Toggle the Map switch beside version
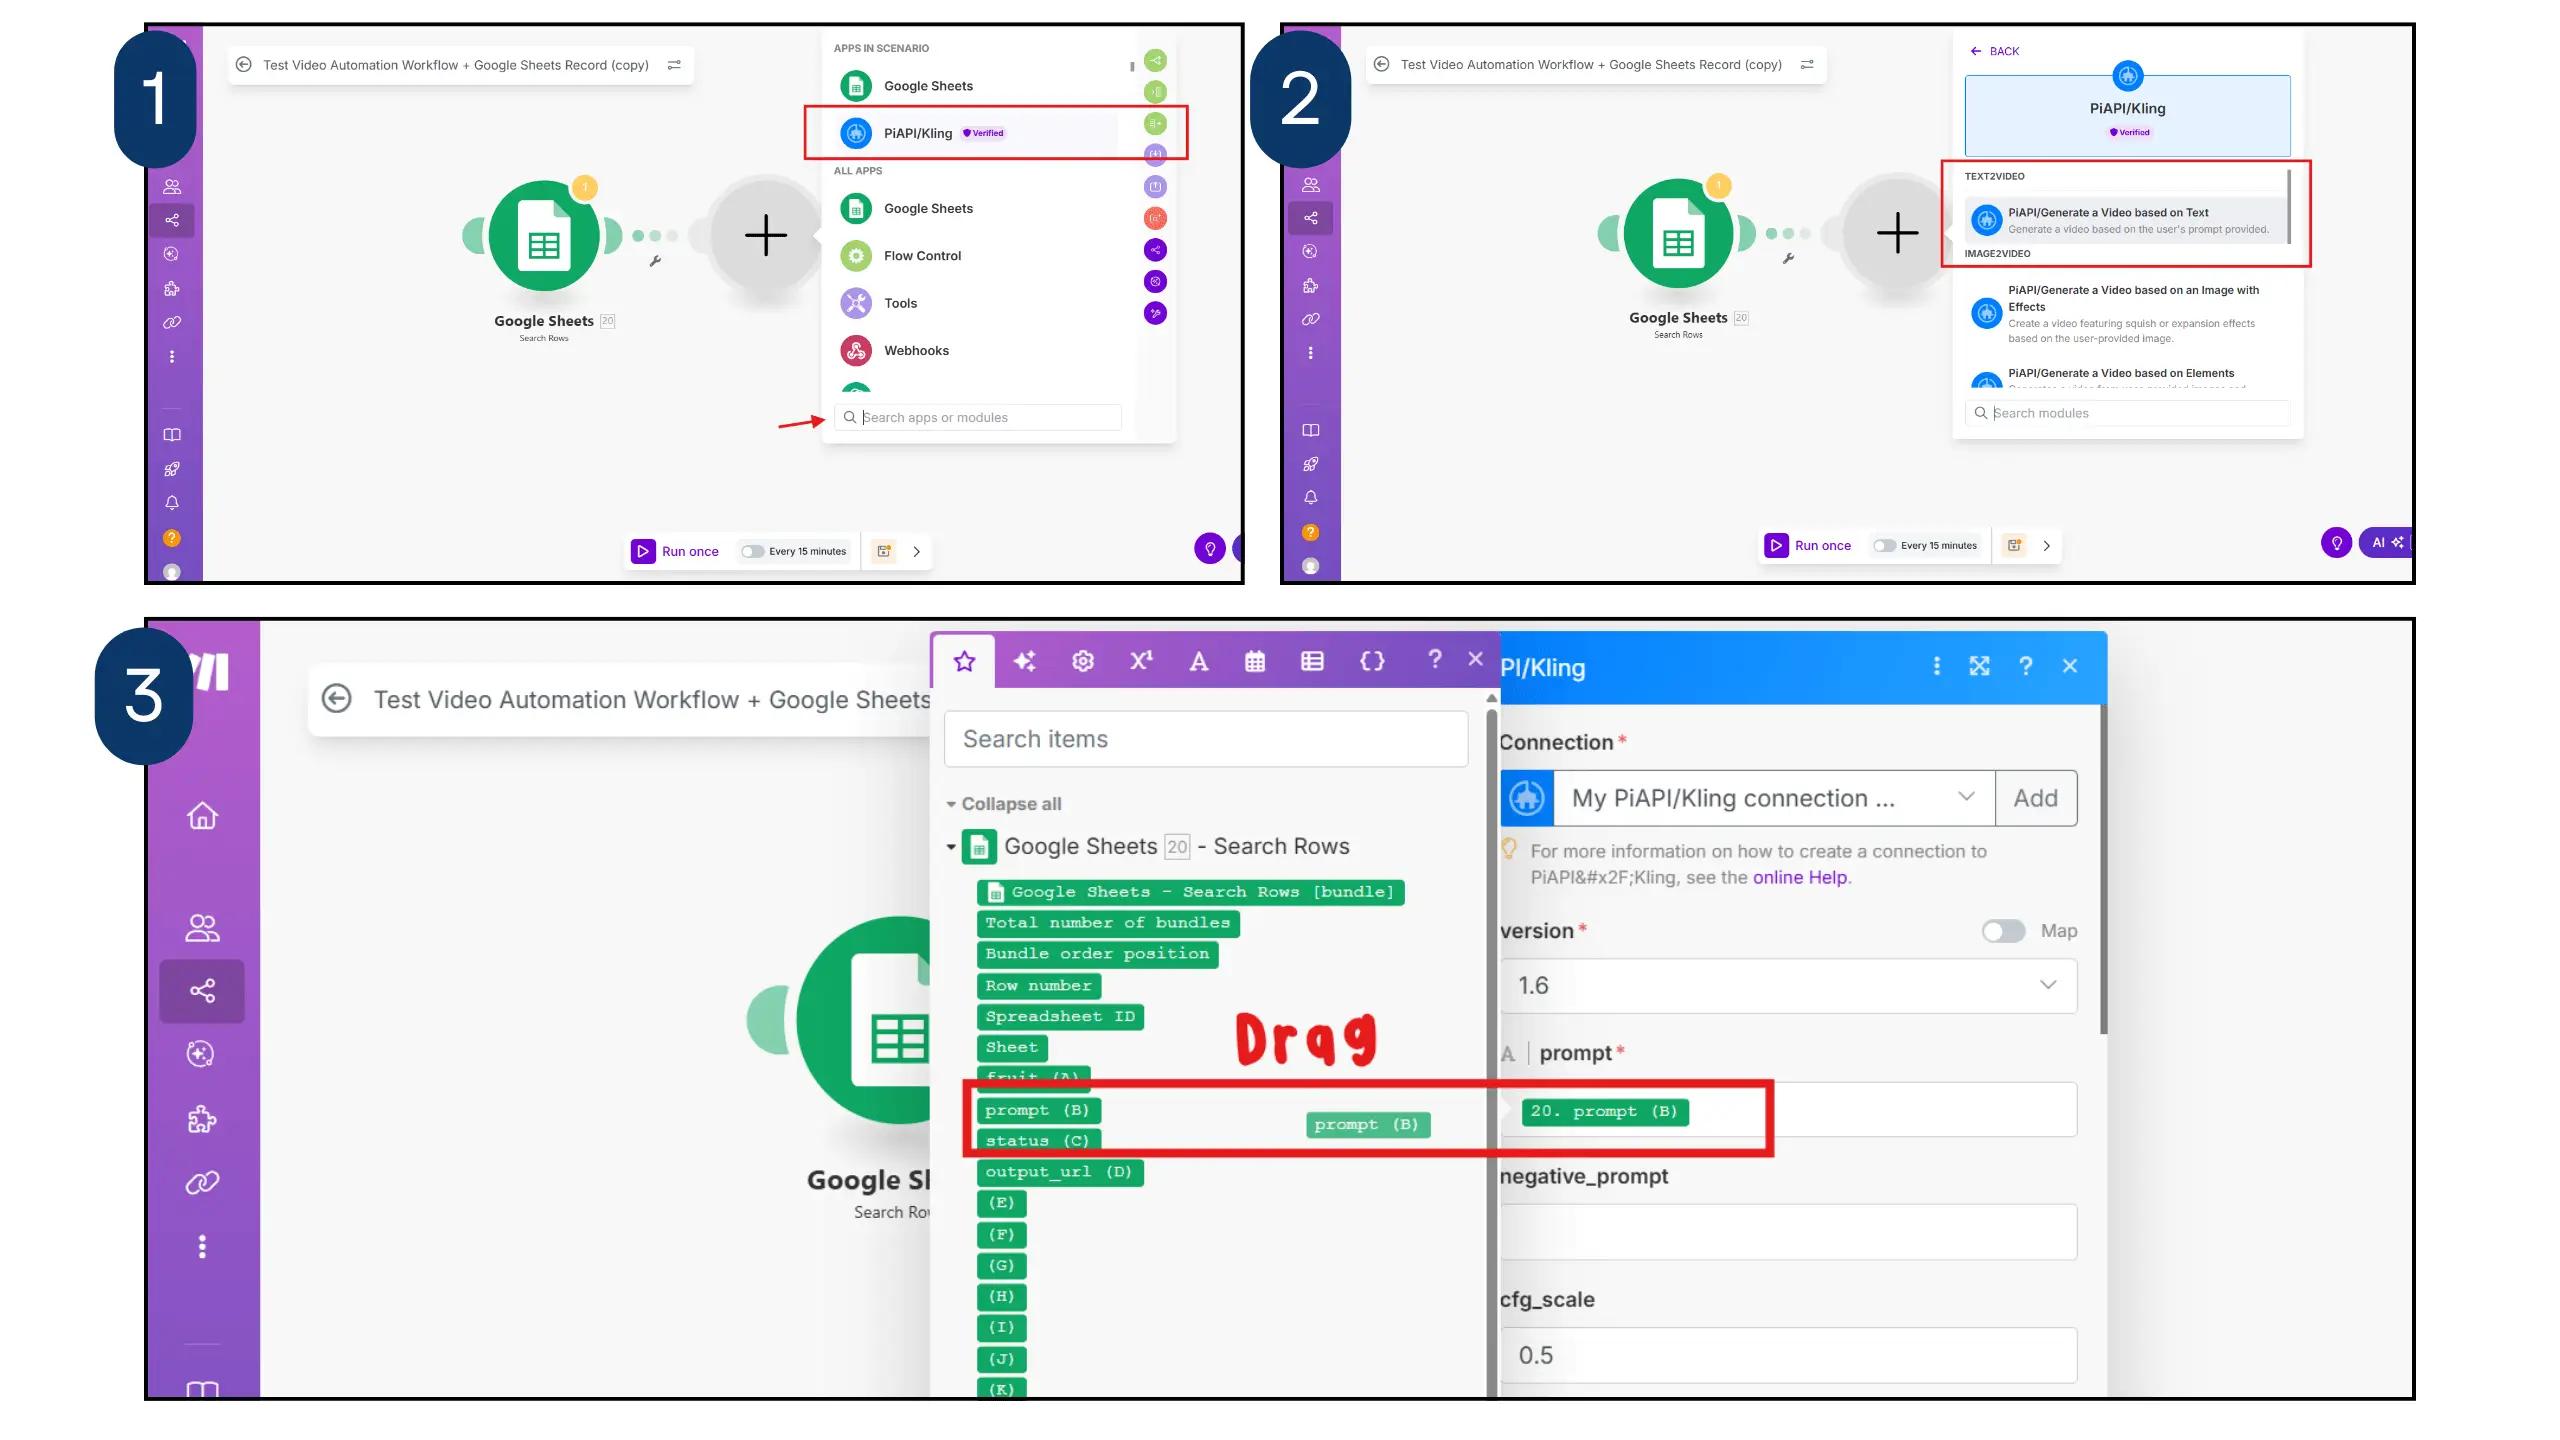This screenshot has height=1440, width=2560. [2003, 931]
